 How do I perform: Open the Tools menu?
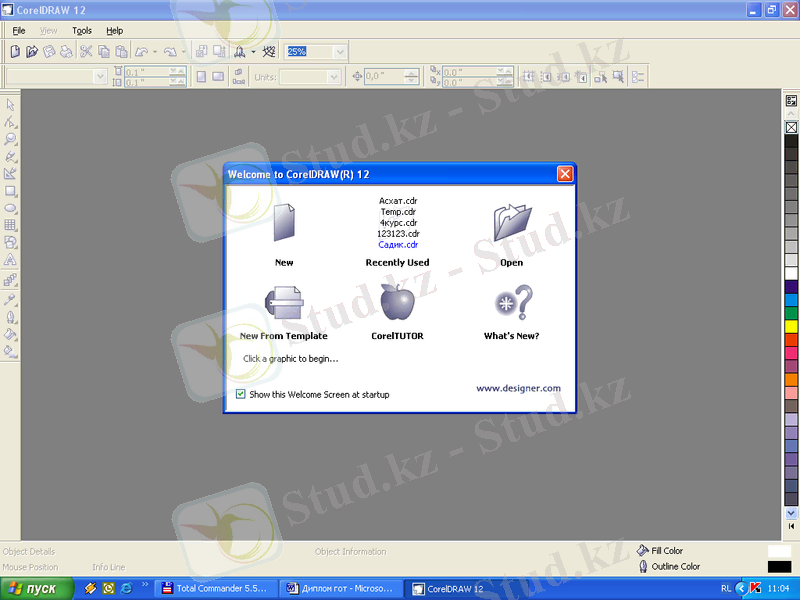(x=82, y=31)
